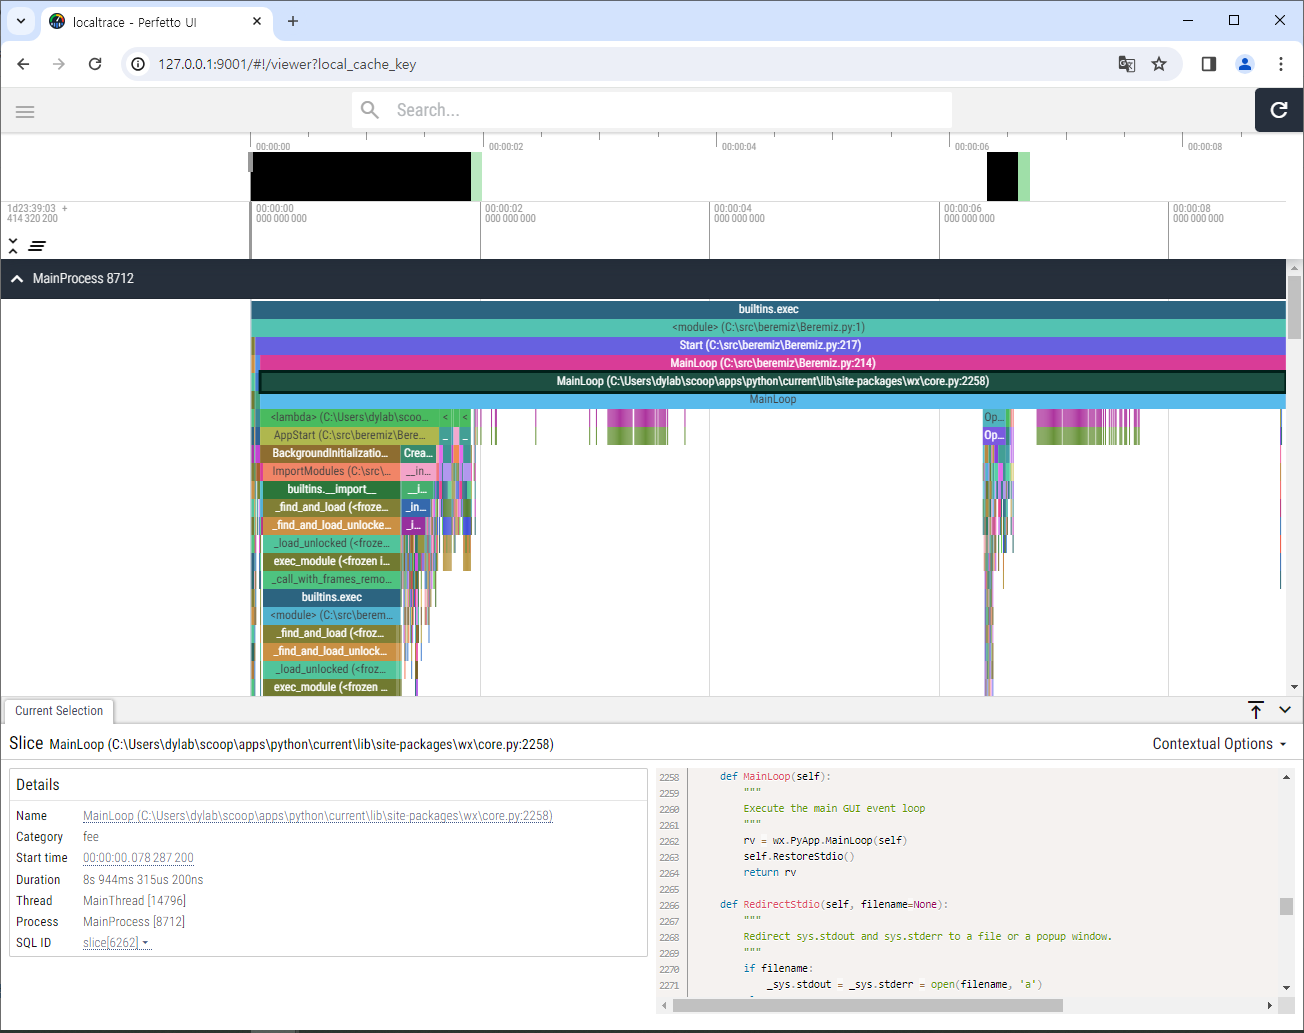This screenshot has width=1304, height=1033.
Task: Select the ImportModules slice
Action: pos(330,472)
